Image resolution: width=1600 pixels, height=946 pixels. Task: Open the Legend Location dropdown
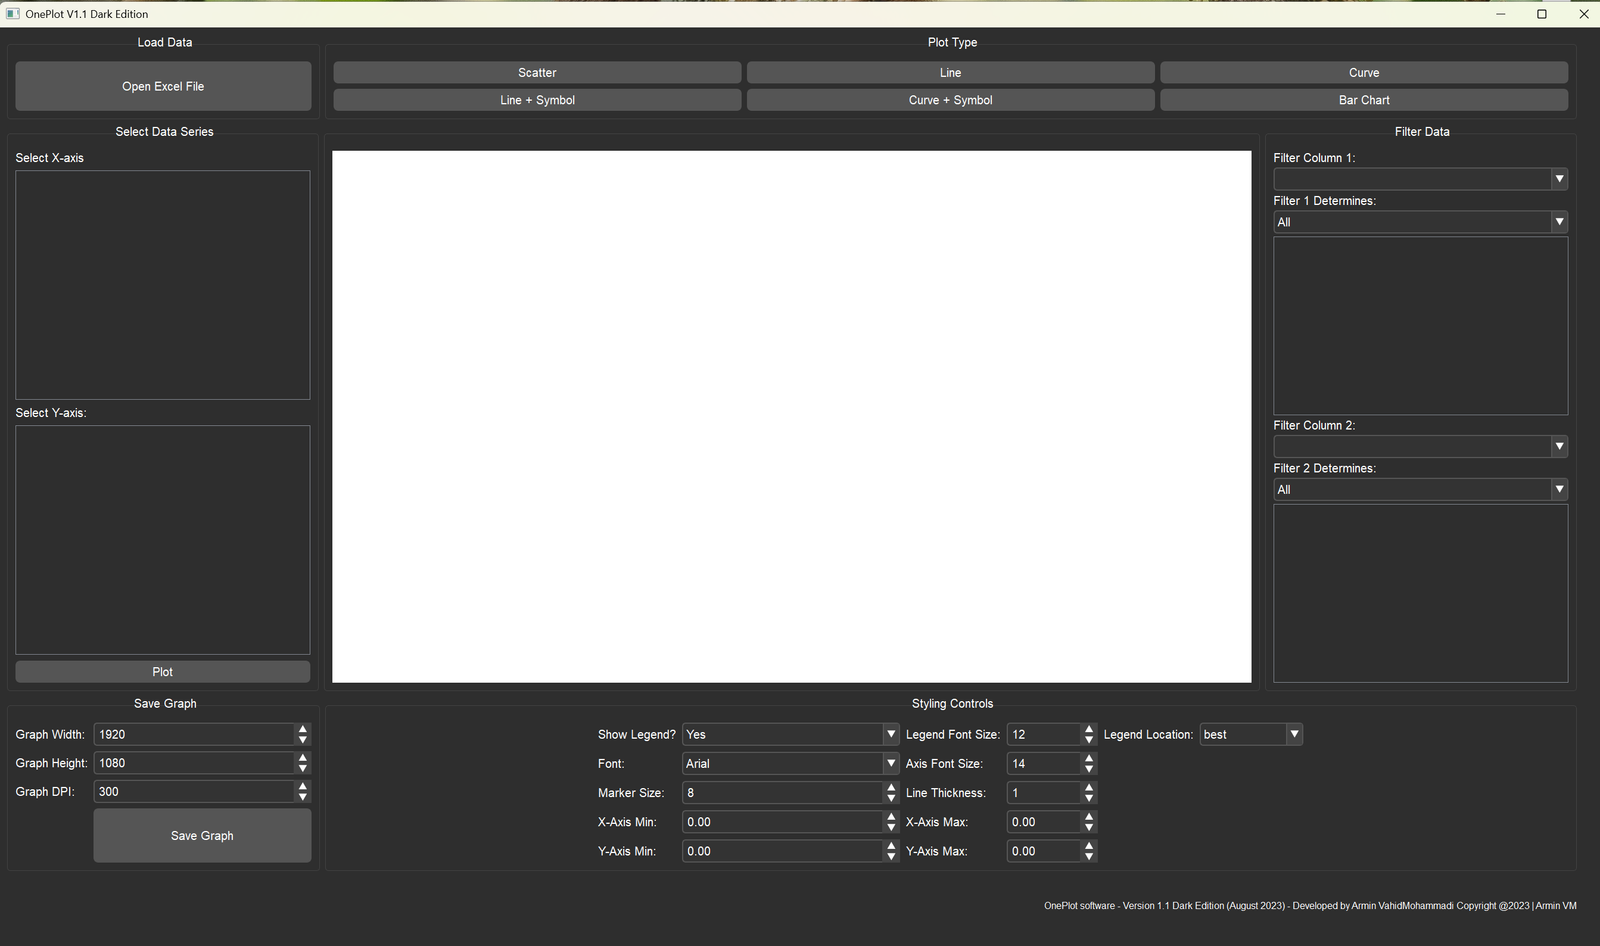point(1292,734)
